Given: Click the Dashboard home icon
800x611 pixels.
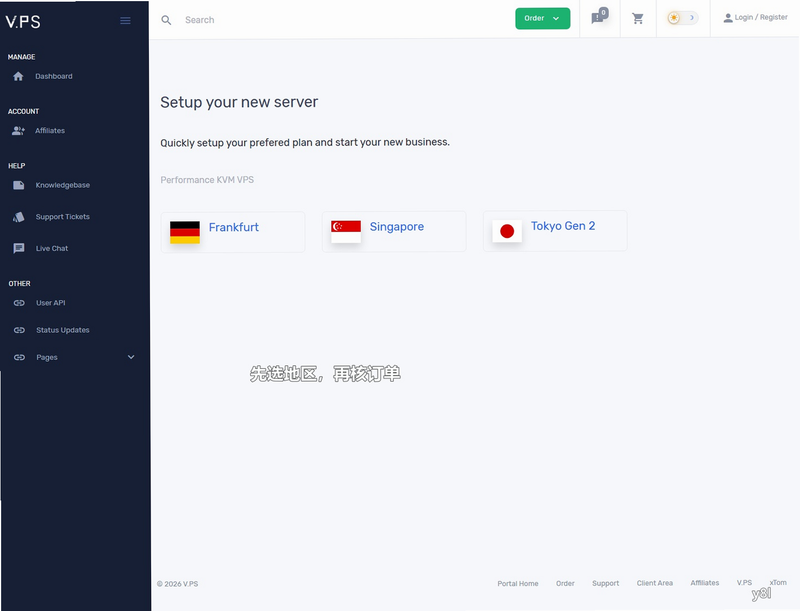Looking at the screenshot, I should [x=18, y=77].
